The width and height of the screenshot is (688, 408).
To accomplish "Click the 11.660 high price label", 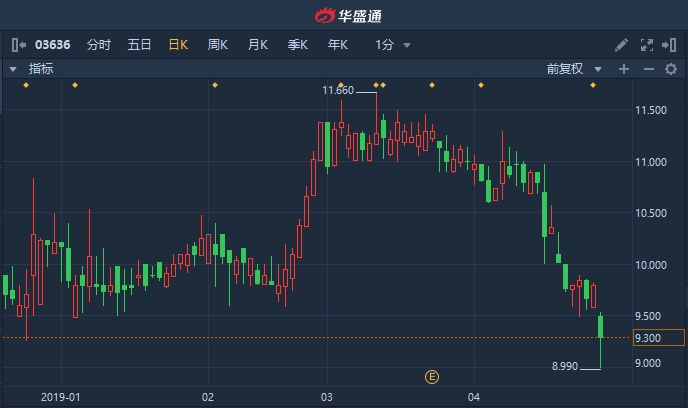I will pos(338,90).
